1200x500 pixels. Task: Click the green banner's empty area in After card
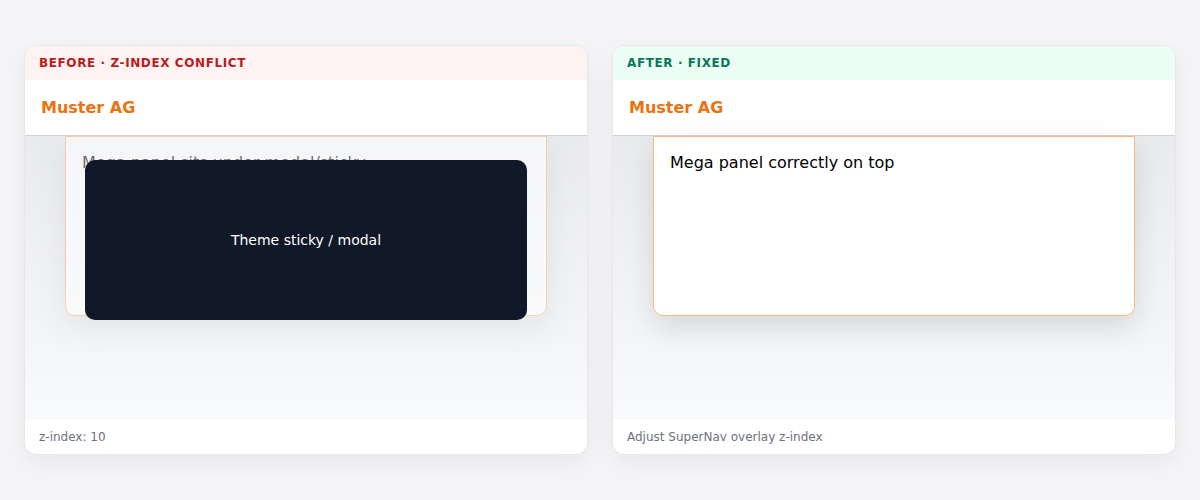click(950, 63)
